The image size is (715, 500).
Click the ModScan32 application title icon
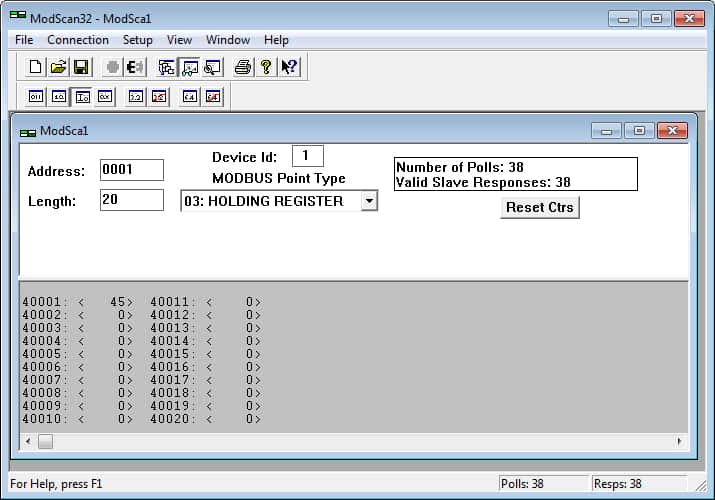[18, 16]
